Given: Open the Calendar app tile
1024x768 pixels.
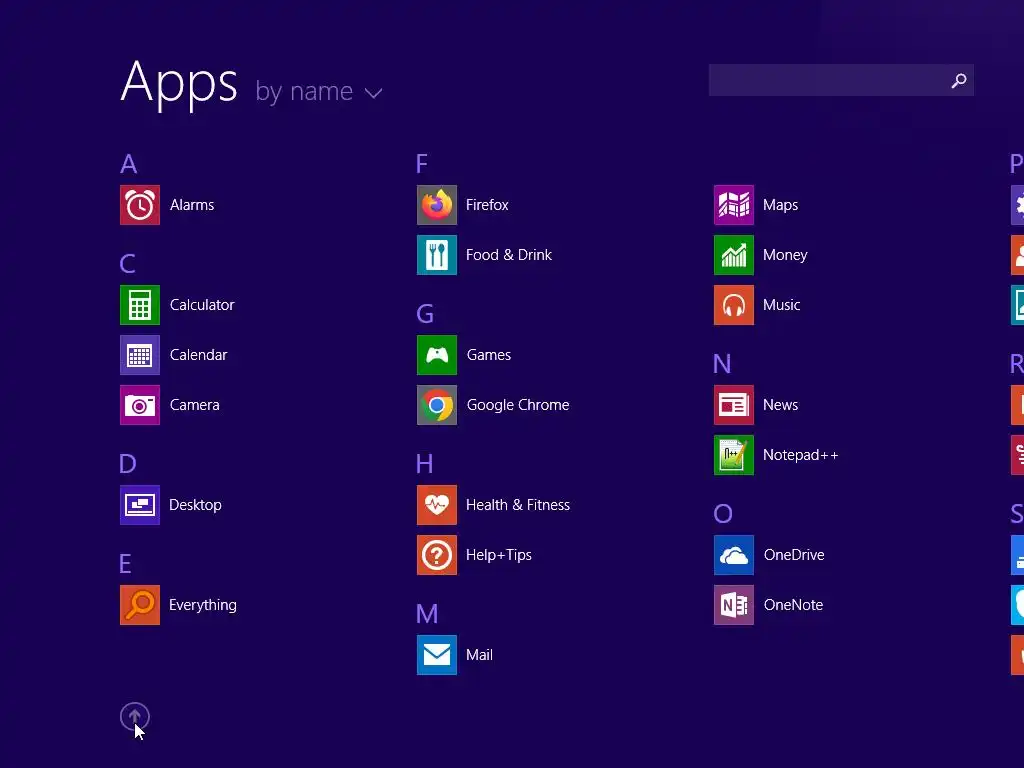Looking at the screenshot, I should tap(140, 355).
